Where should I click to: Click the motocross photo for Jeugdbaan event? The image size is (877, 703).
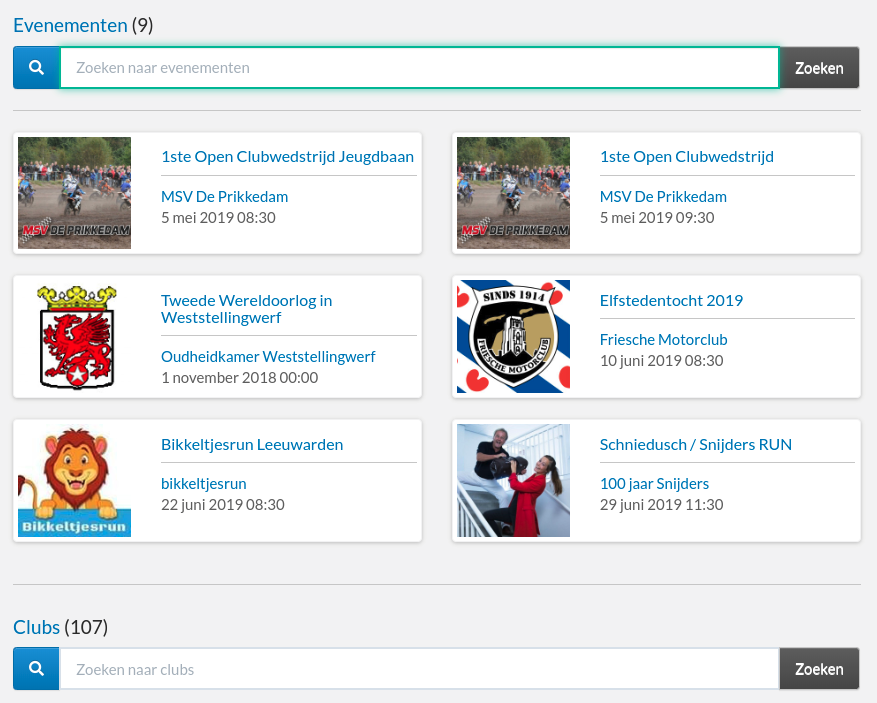pyautogui.click(x=75, y=193)
